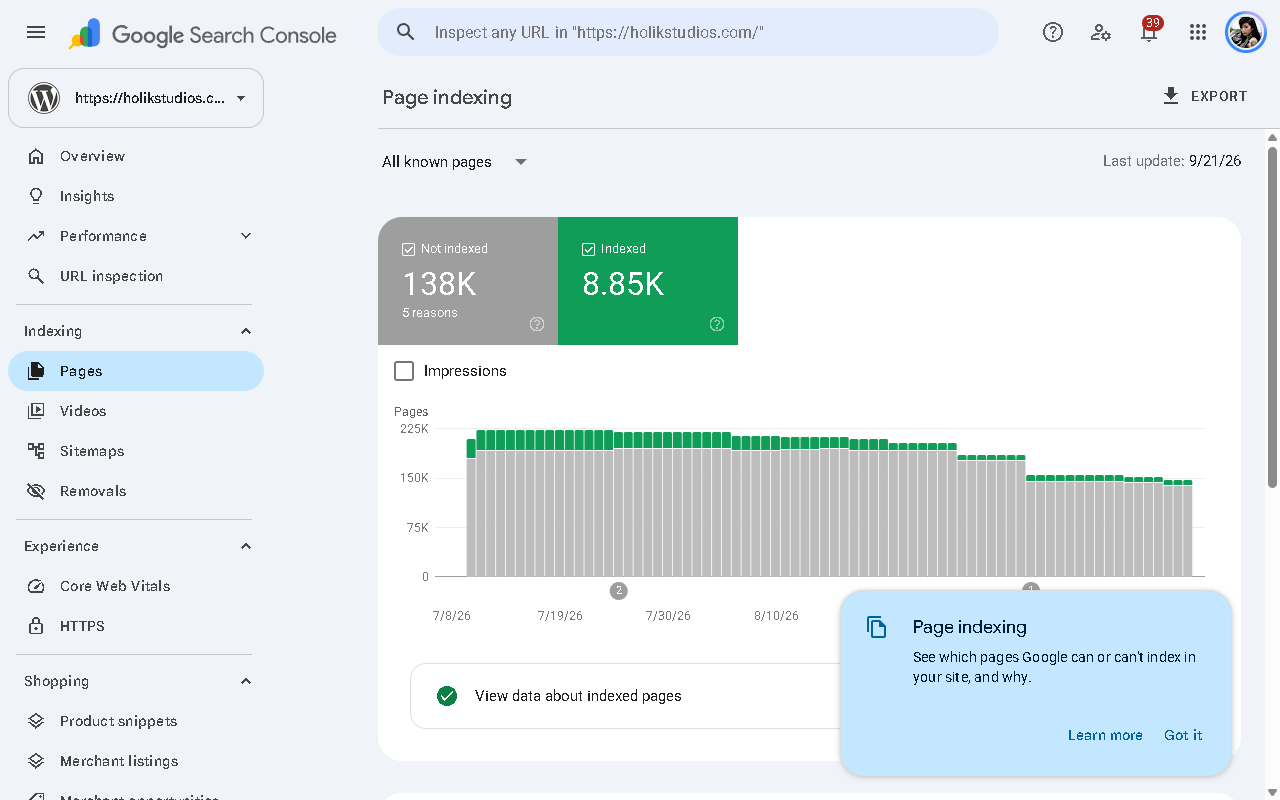Click the Insights lightbulb icon
This screenshot has height=800, width=1280.
coord(36,196)
